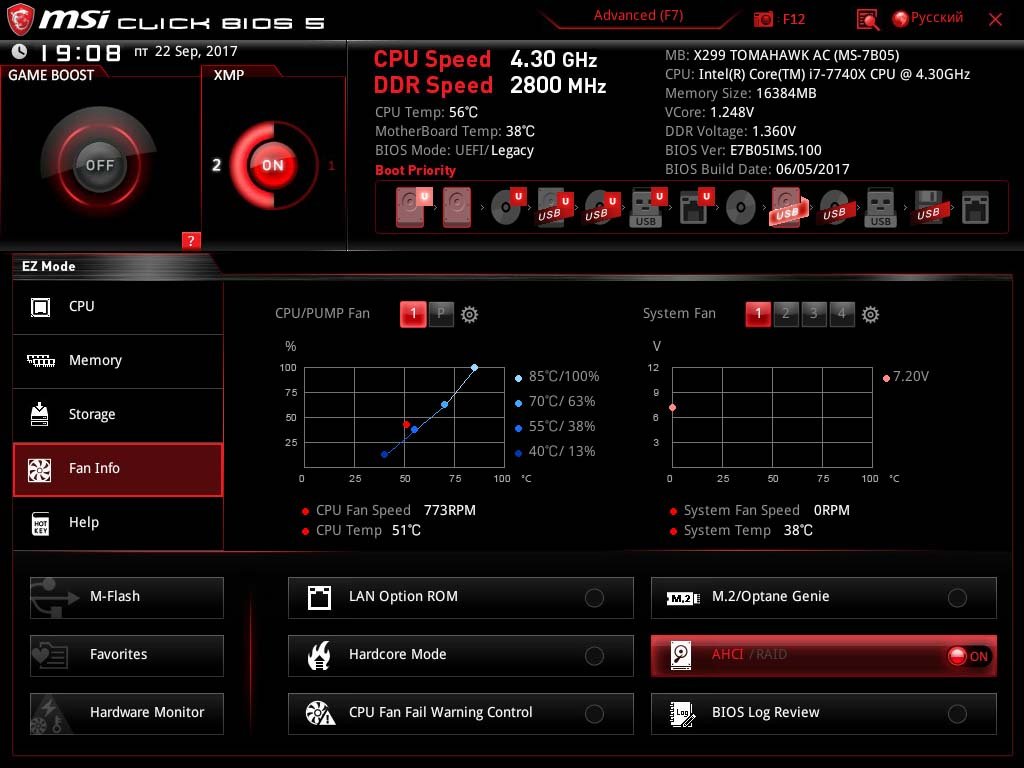Viewport: 1024px width, 768px height.
Task: Click the BIOS Ver value E7B05IMS.100
Action: [776, 150]
